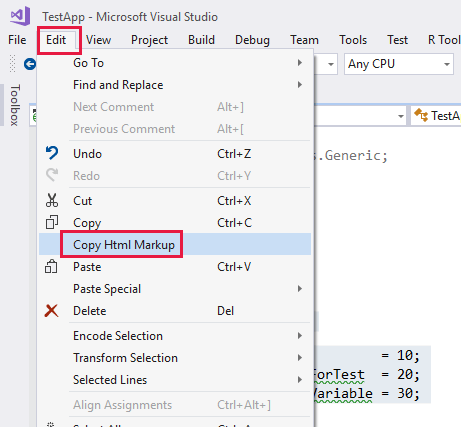Open the Test menu
Viewport: 461px width, 427px height.
tap(397, 40)
